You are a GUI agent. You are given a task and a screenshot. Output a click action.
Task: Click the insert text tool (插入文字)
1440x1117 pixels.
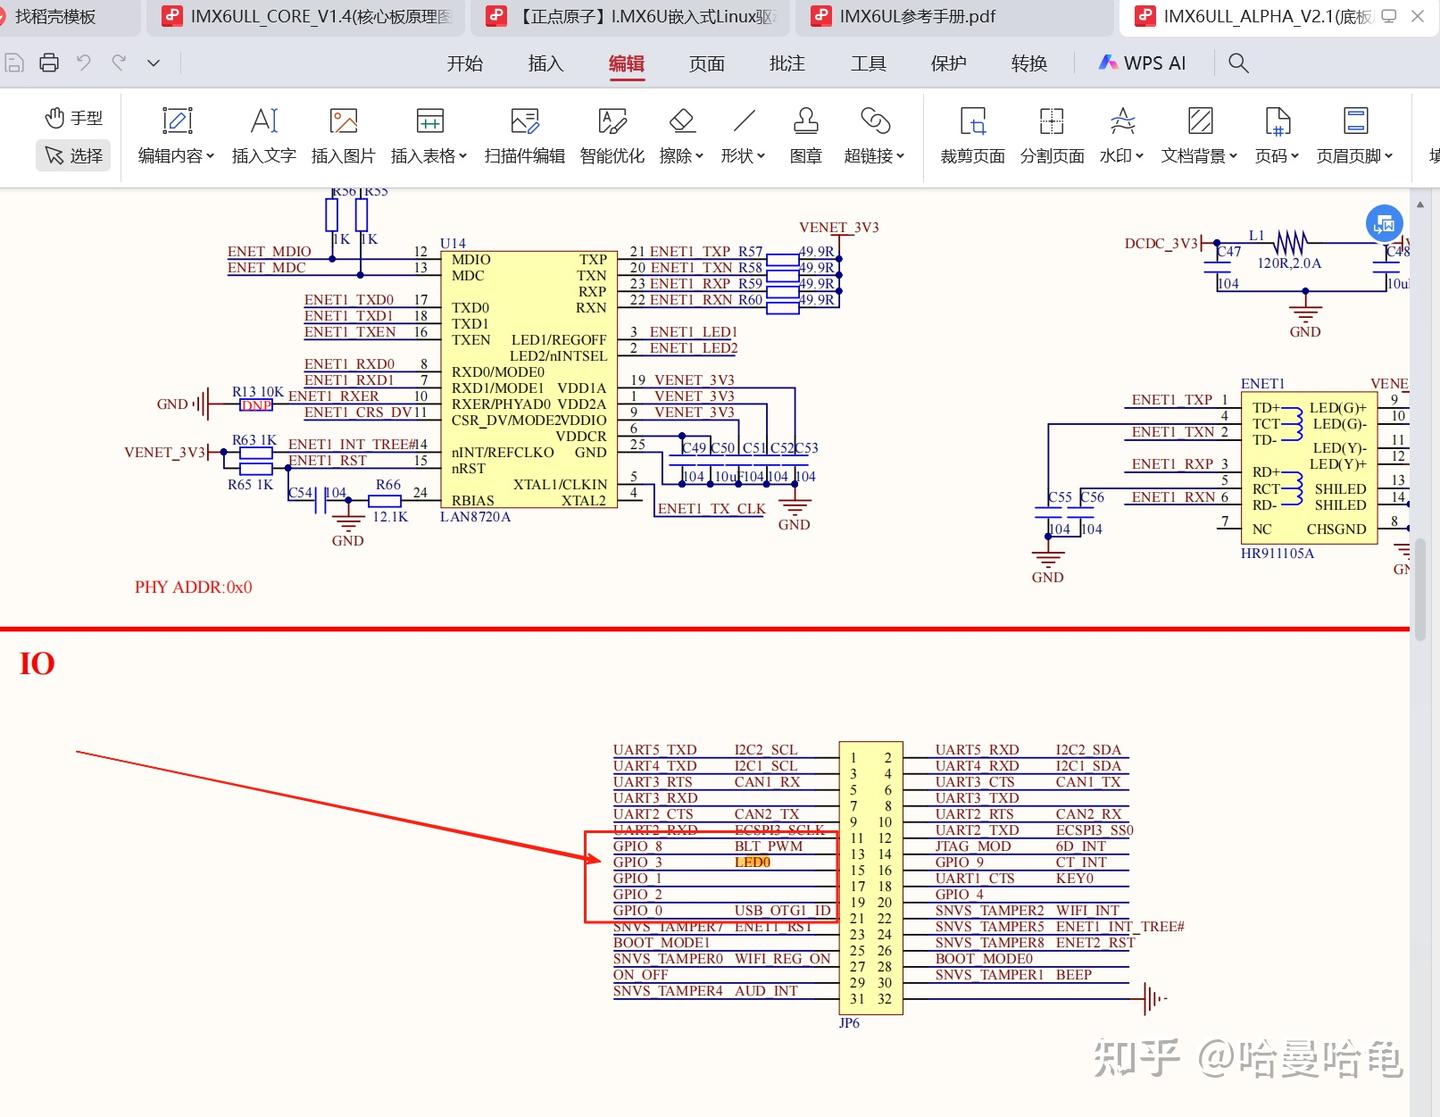point(263,135)
